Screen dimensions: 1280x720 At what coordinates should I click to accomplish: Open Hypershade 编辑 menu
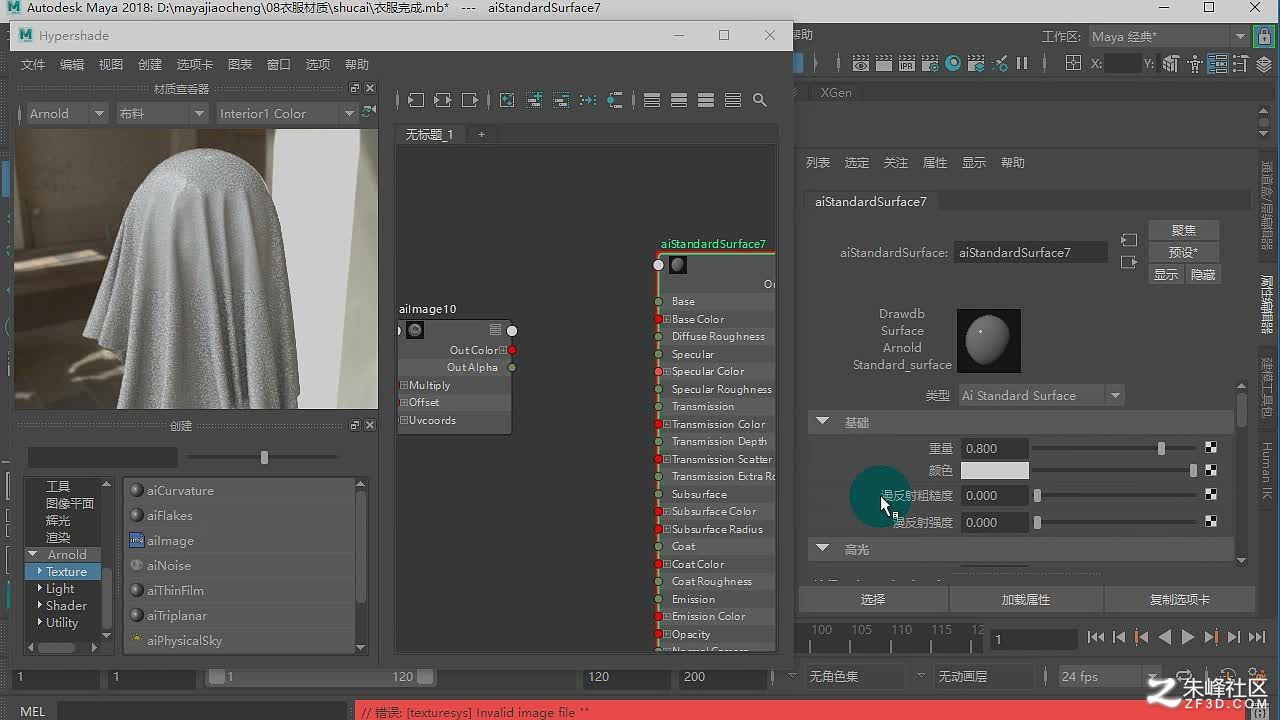(x=72, y=64)
